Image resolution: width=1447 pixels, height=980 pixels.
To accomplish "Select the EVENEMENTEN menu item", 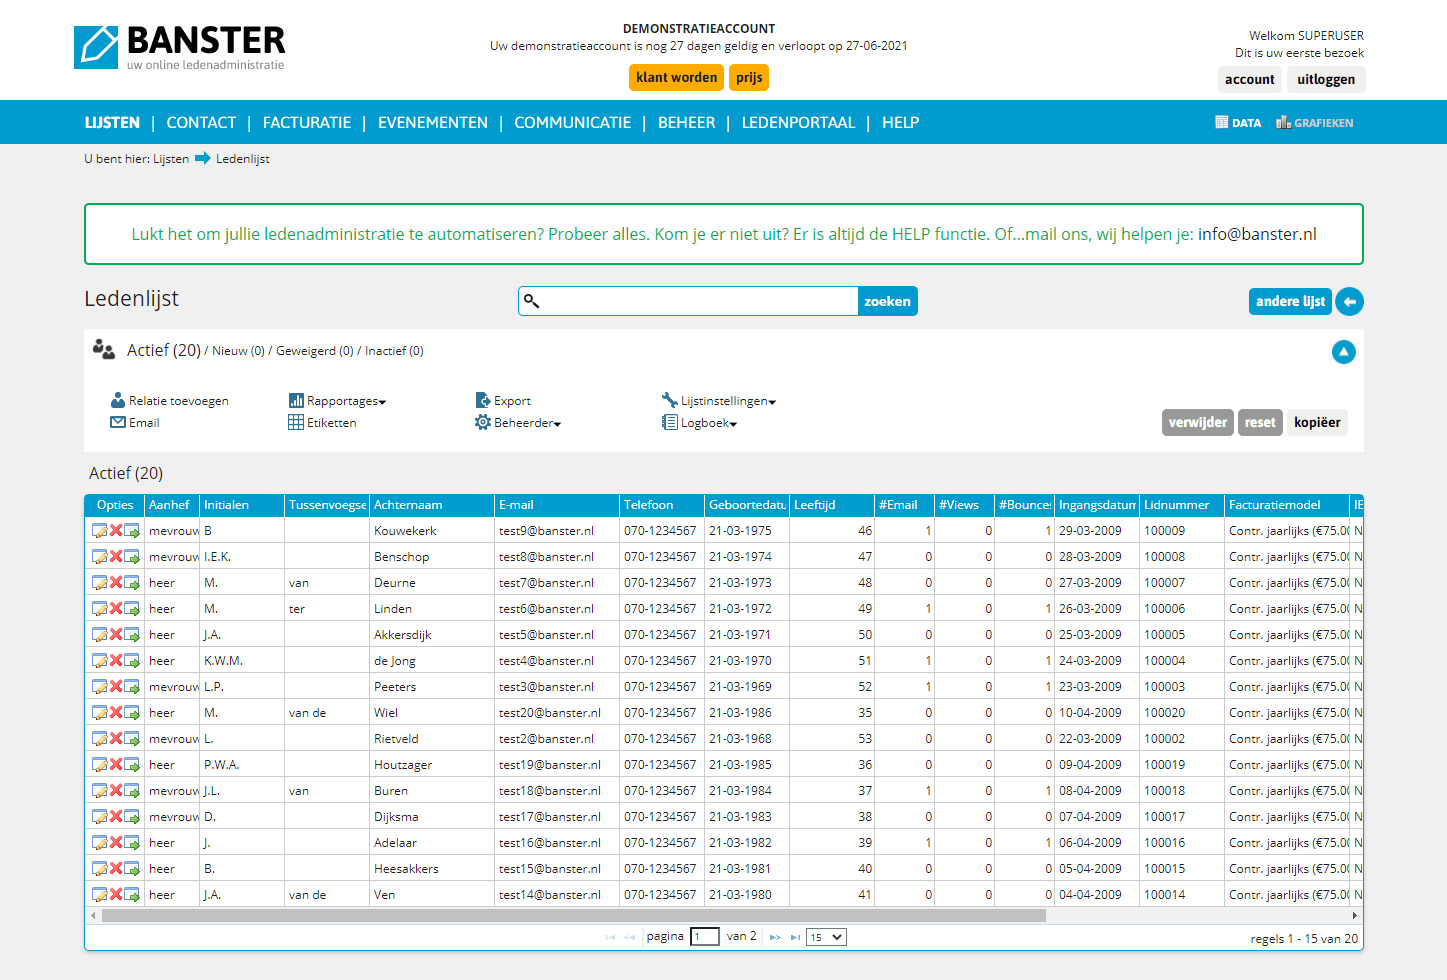I will (433, 123).
